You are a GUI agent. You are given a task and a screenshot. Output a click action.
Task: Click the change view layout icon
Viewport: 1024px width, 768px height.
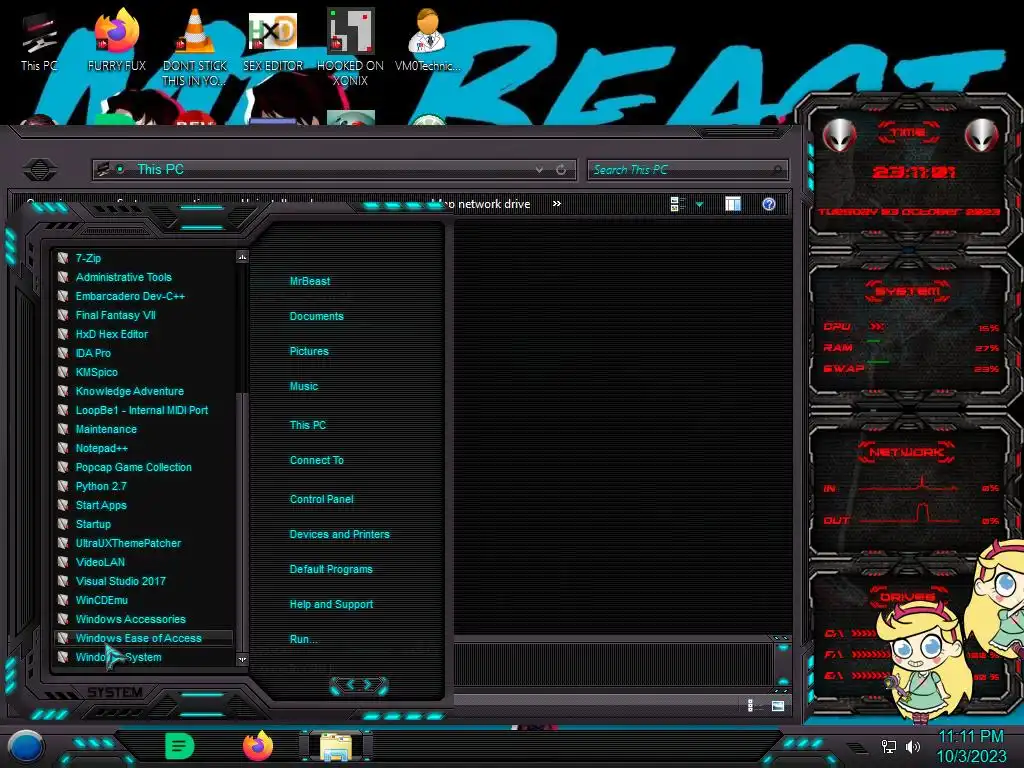(x=677, y=204)
